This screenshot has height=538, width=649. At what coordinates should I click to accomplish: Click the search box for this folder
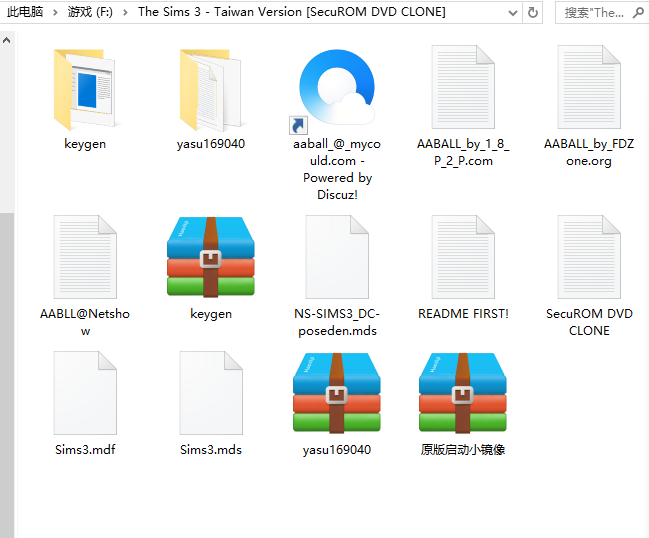click(x=600, y=12)
